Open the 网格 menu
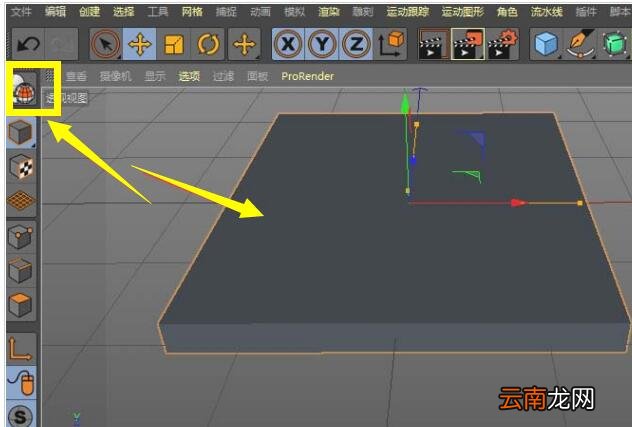The width and height of the screenshot is (632, 427). pyautogui.click(x=192, y=12)
